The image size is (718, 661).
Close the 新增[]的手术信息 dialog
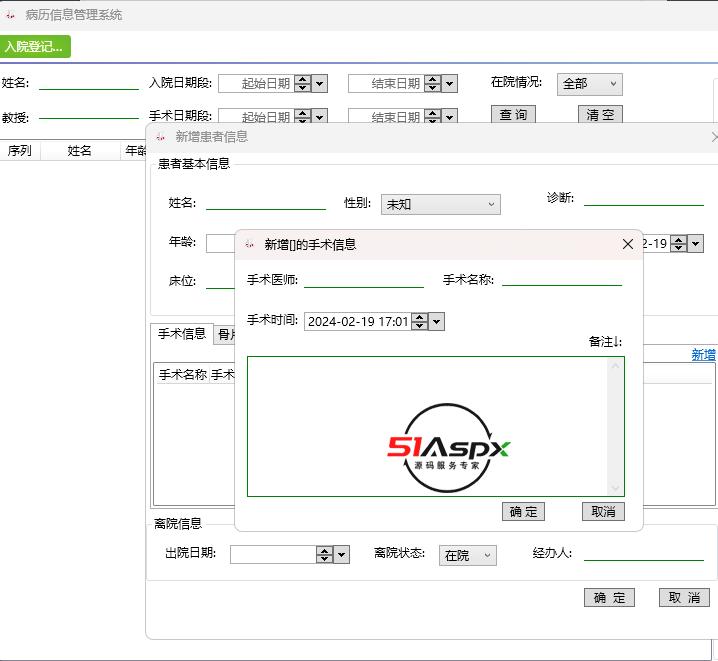click(x=628, y=244)
